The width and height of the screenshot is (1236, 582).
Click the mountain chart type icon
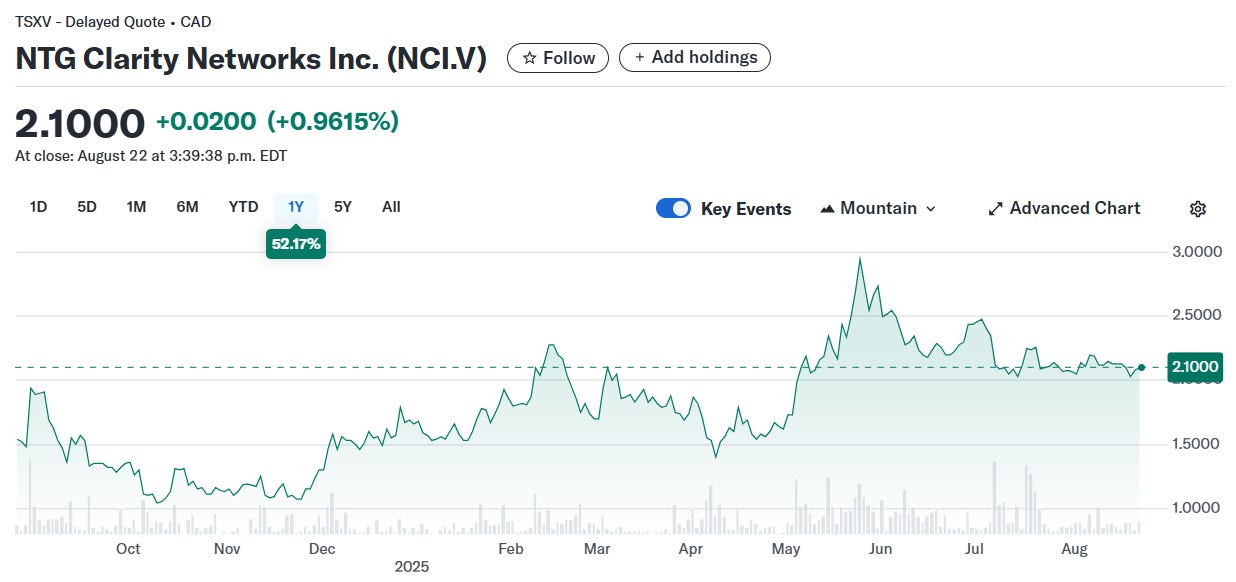827,209
